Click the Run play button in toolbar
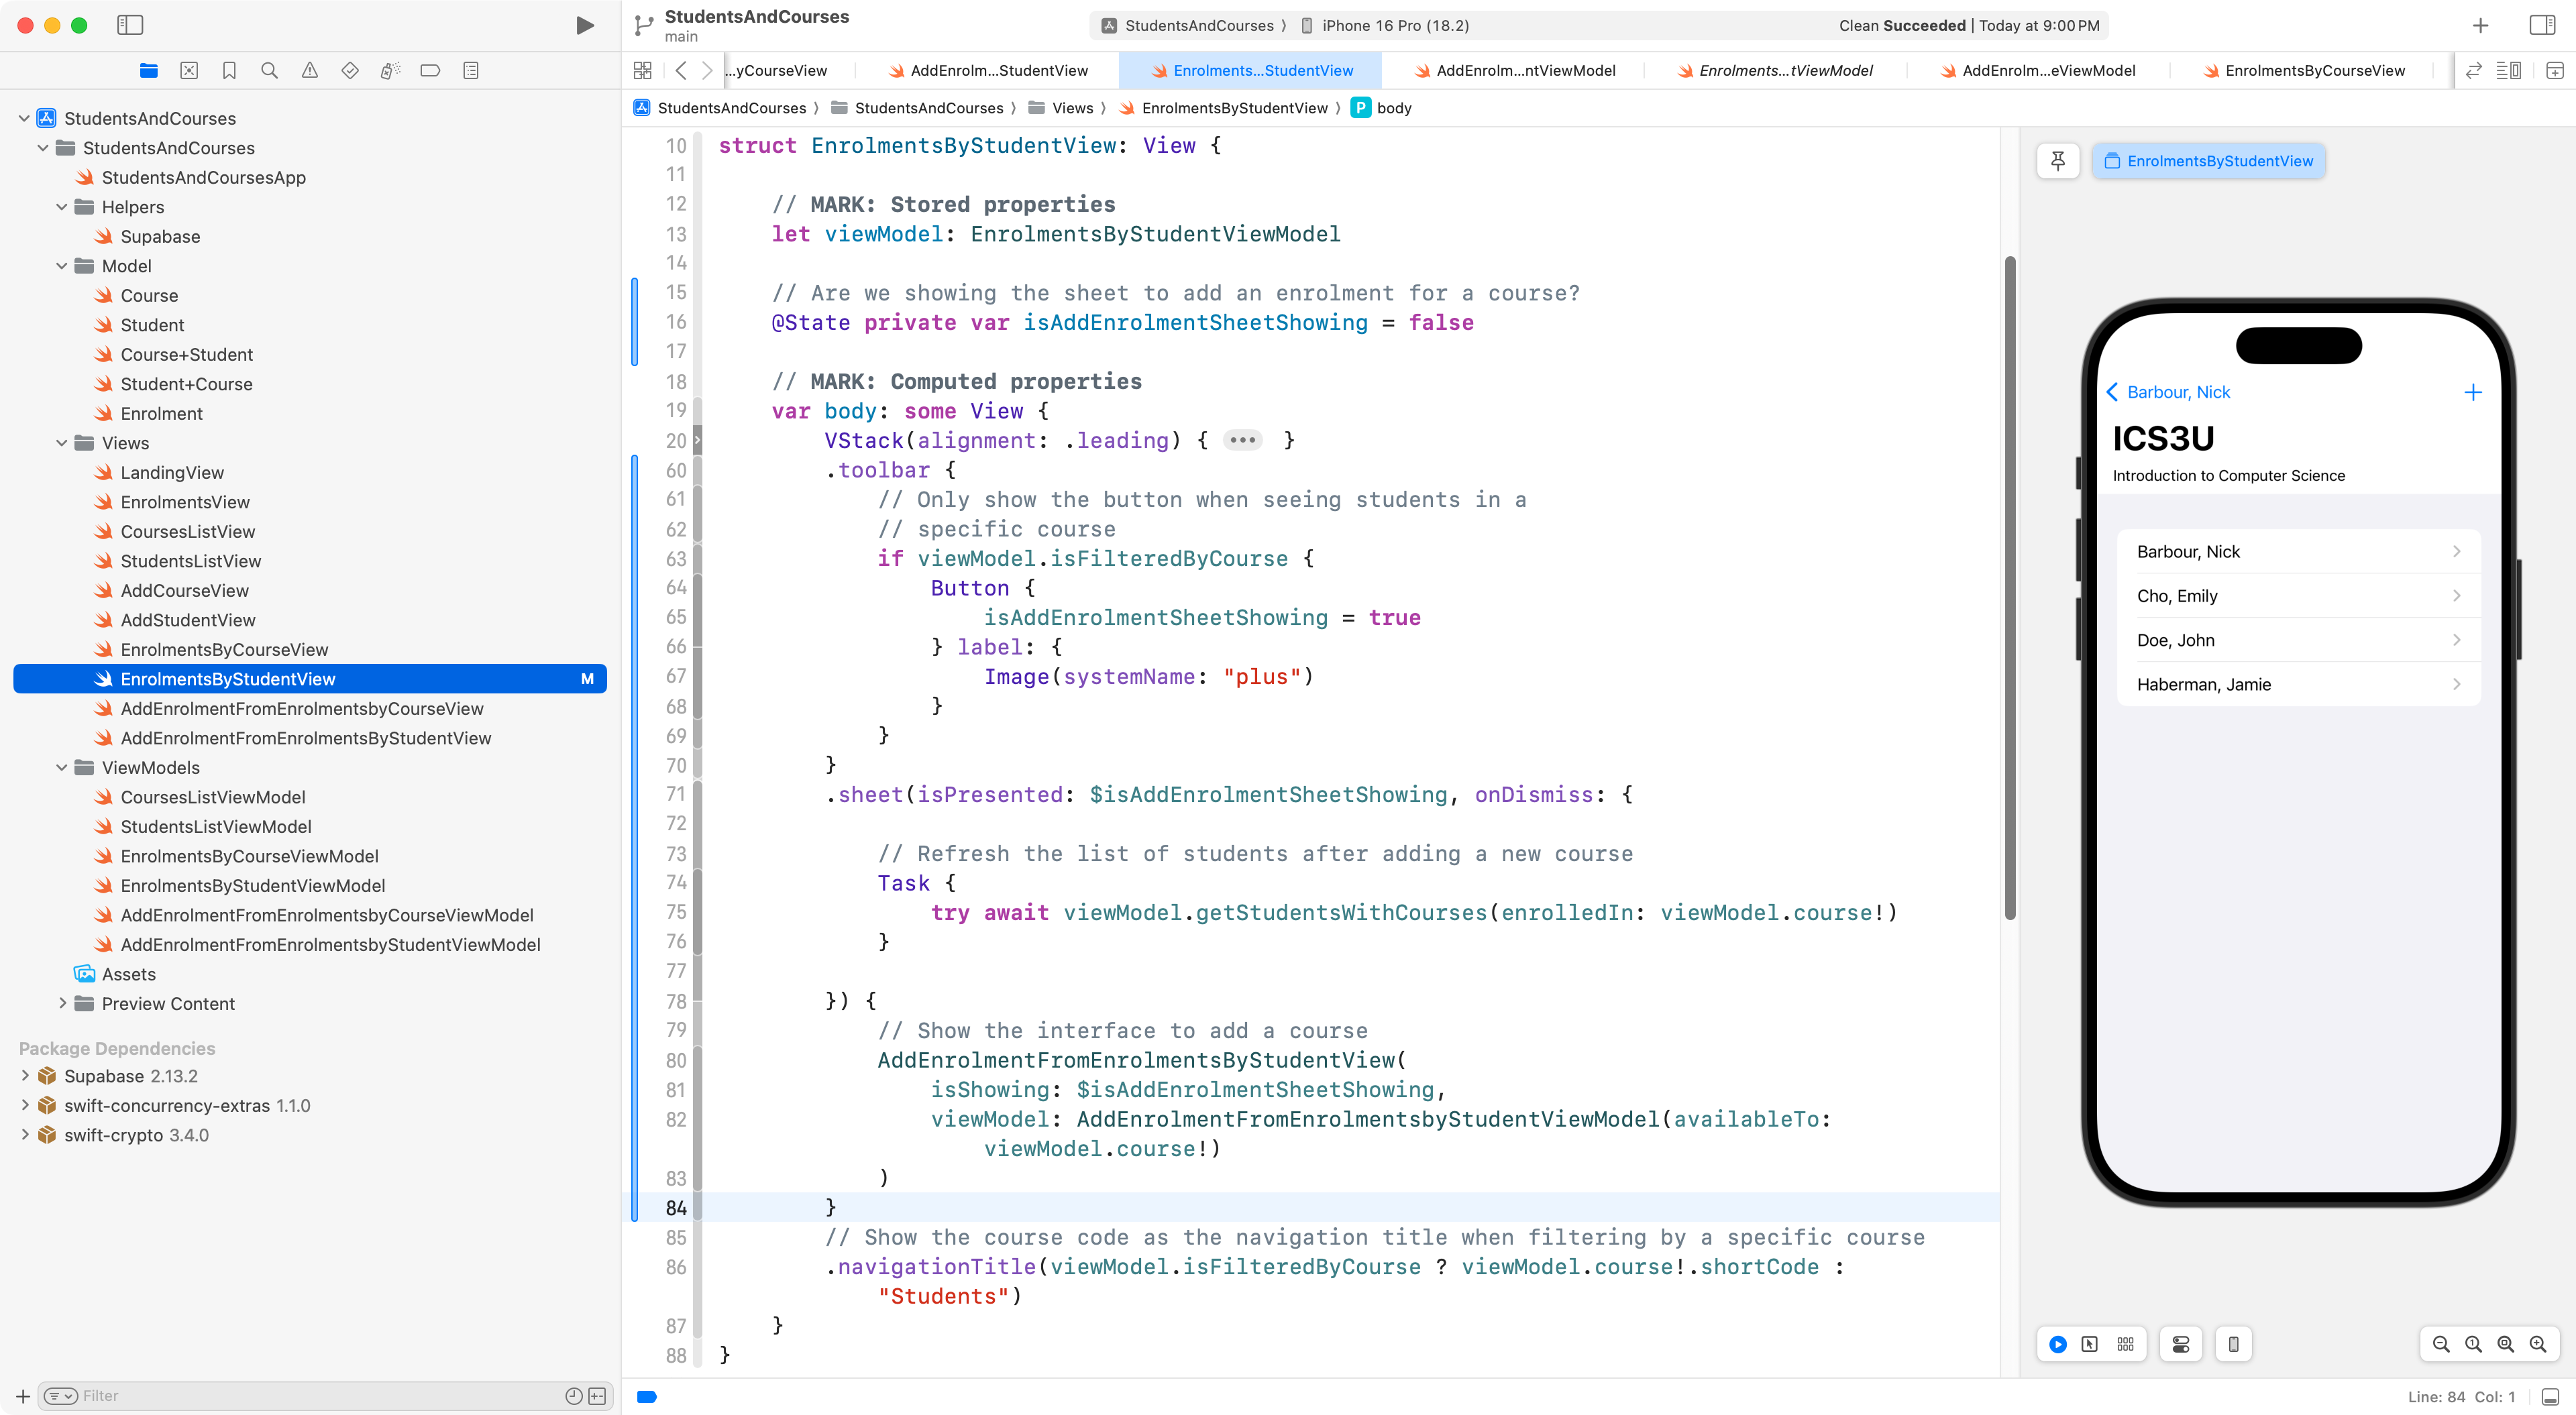Screen dimensions: 2576x1415 tap(585, 25)
